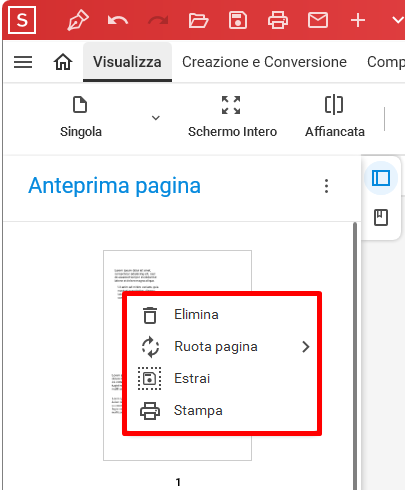Screen dimensions: 405x490
Task: Expand quick toolbar chevron at top right
Action: tap(397, 20)
